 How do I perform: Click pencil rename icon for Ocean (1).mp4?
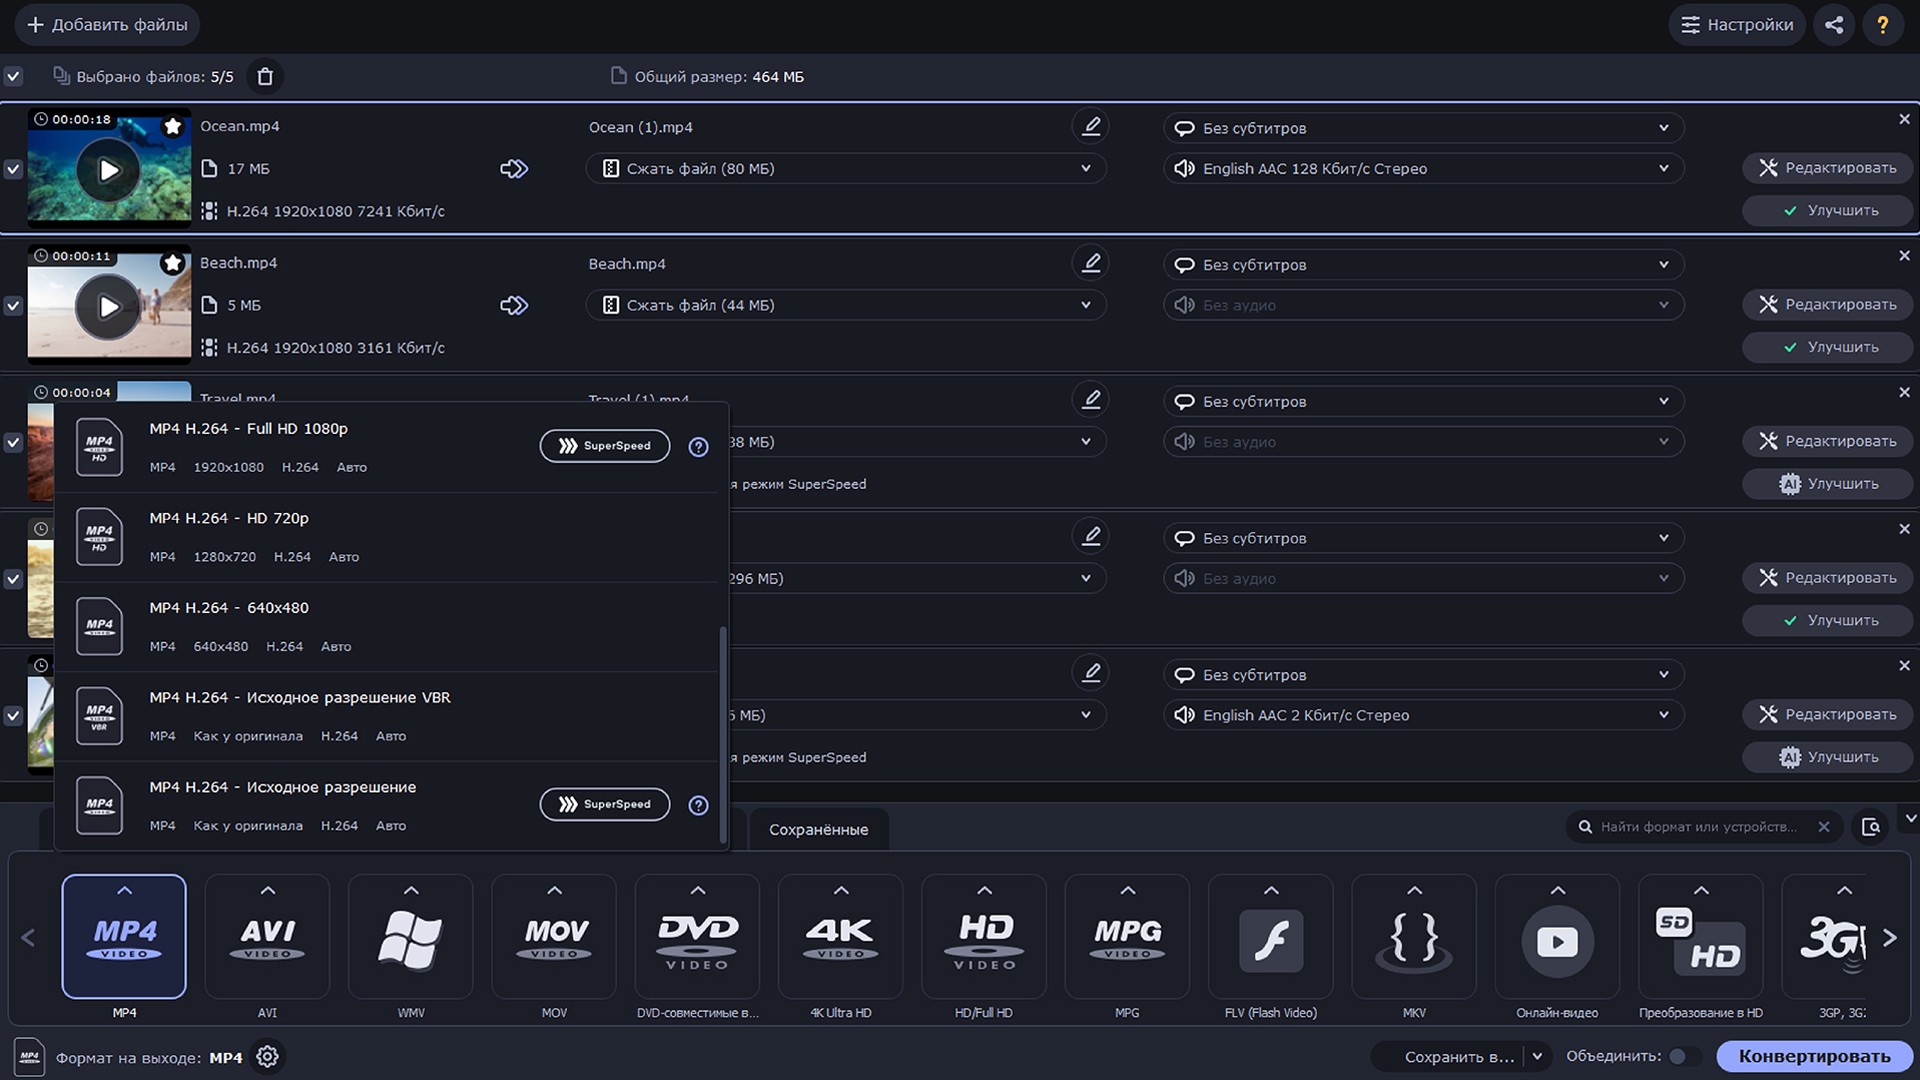click(1091, 127)
